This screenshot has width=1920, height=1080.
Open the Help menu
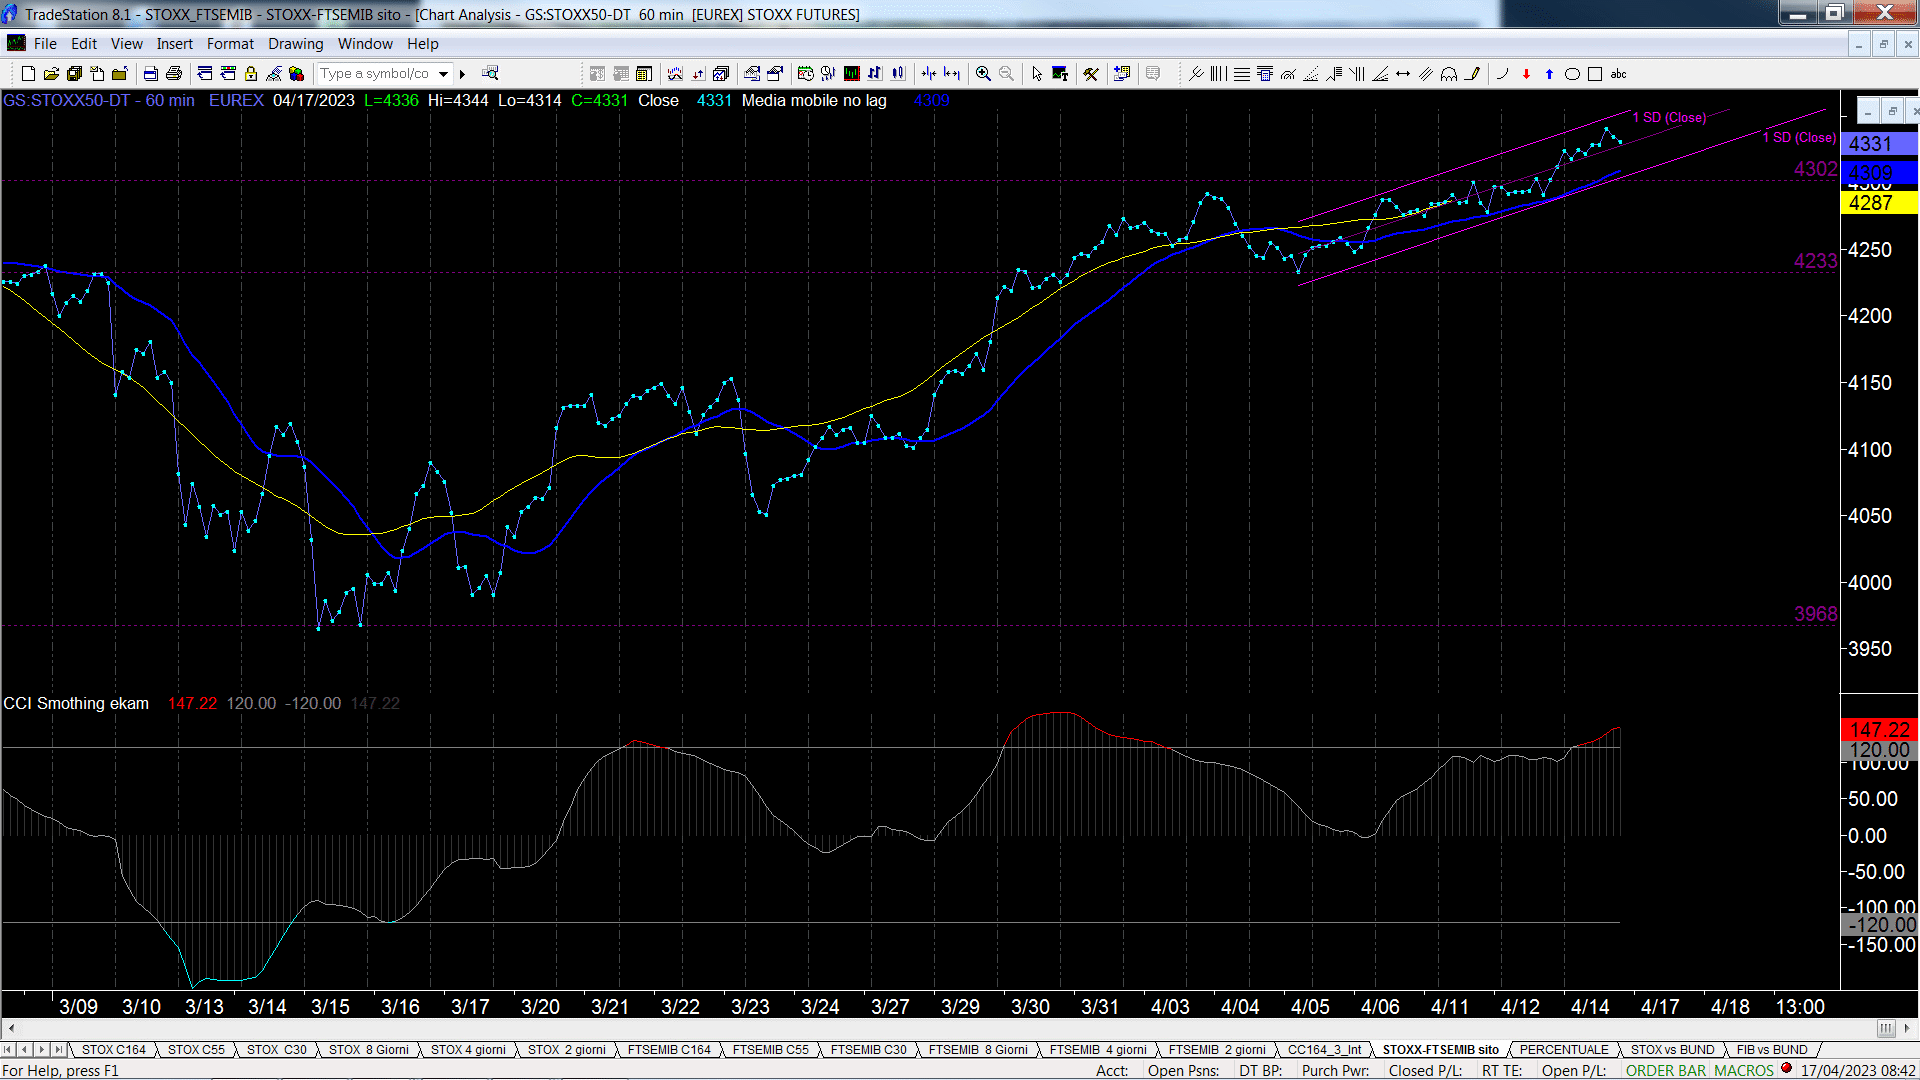423,44
